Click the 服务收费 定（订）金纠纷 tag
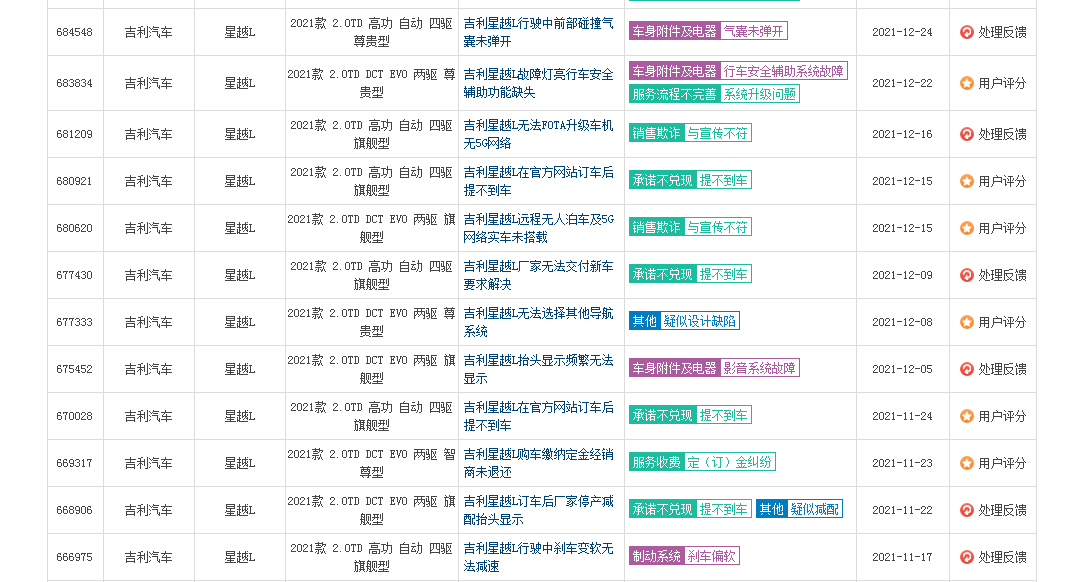Image resolution: width=1076 pixels, height=582 pixels. coord(703,462)
